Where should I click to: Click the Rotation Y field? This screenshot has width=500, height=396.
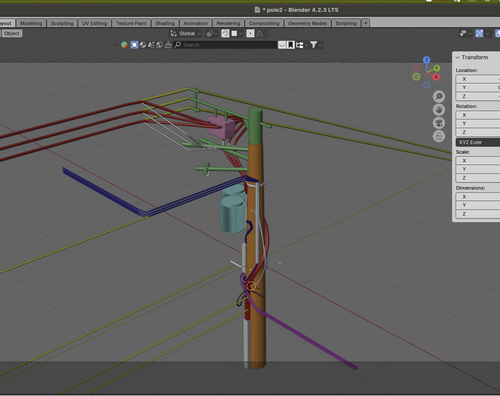tap(478, 123)
